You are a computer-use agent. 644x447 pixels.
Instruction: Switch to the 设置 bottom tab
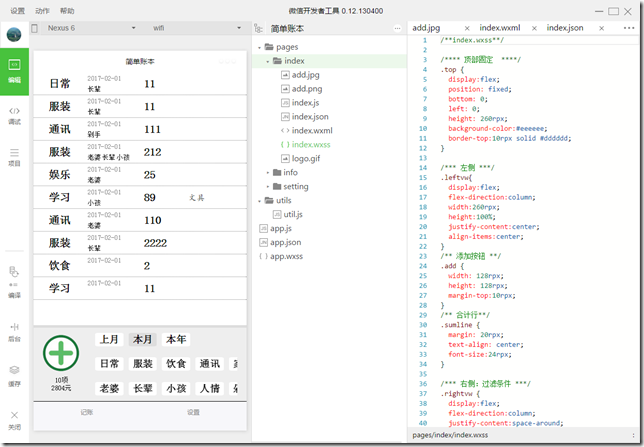pos(193,412)
